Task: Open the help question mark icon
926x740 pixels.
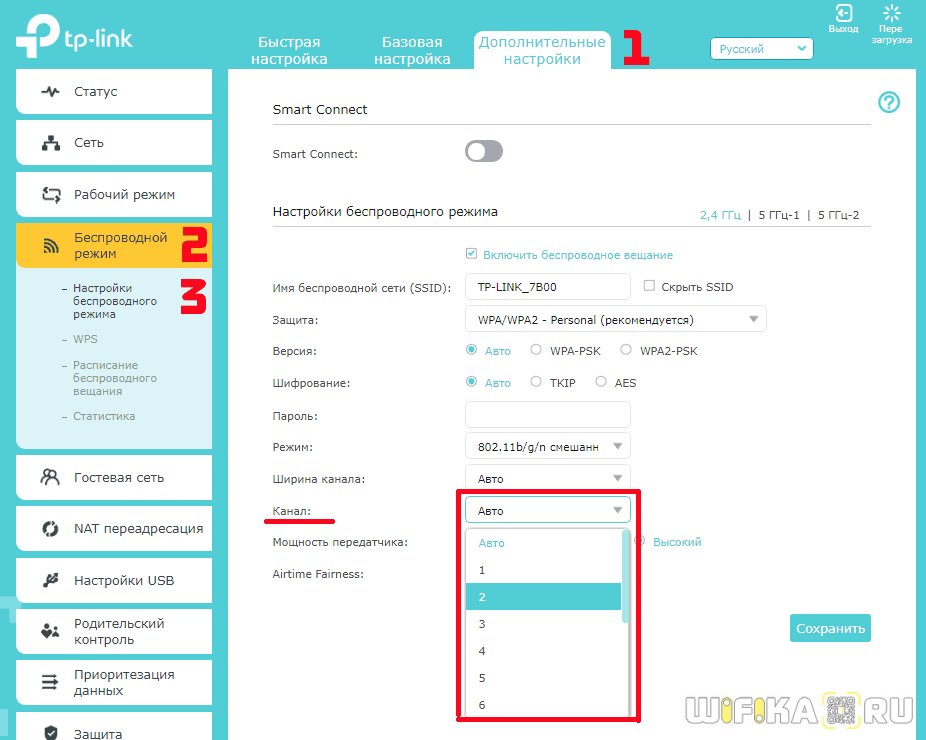Action: tap(888, 102)
